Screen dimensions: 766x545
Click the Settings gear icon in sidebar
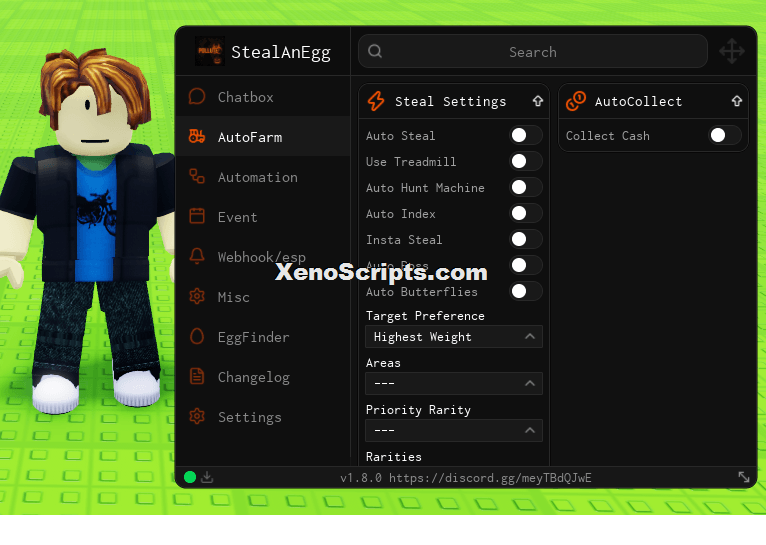click(x=197, y=417)
